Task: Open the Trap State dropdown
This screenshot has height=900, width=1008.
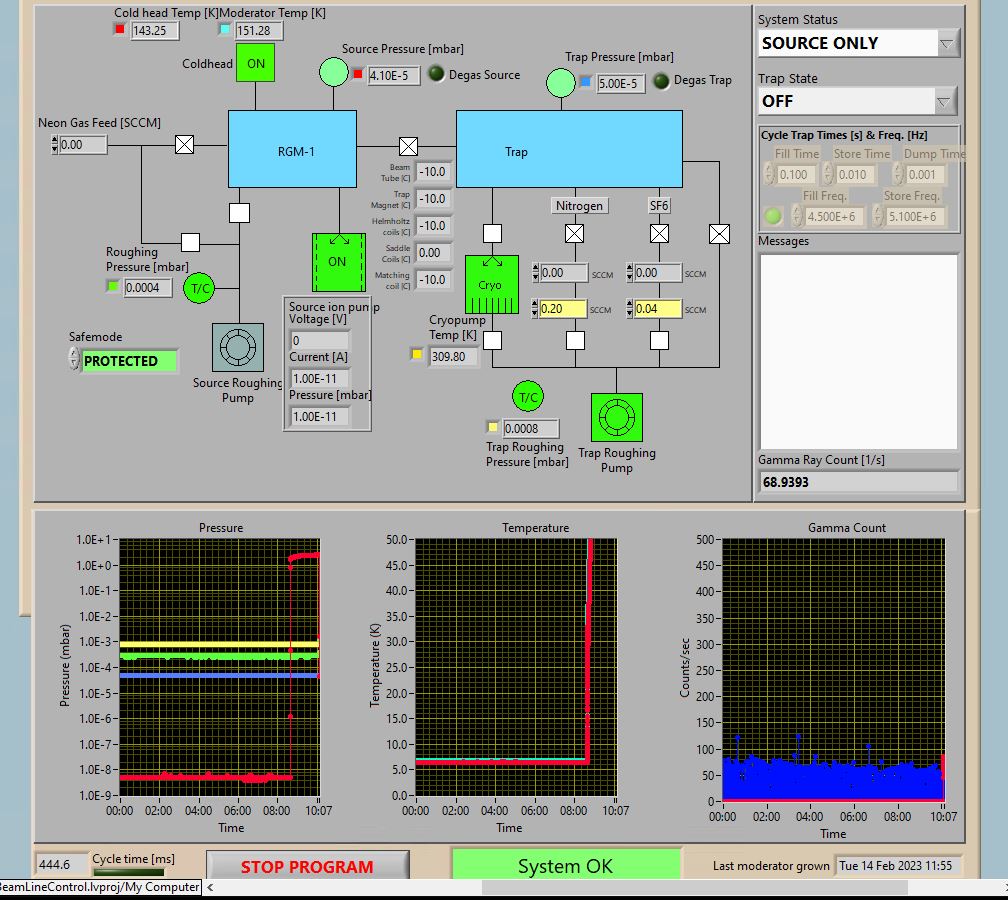Action: 944,101
